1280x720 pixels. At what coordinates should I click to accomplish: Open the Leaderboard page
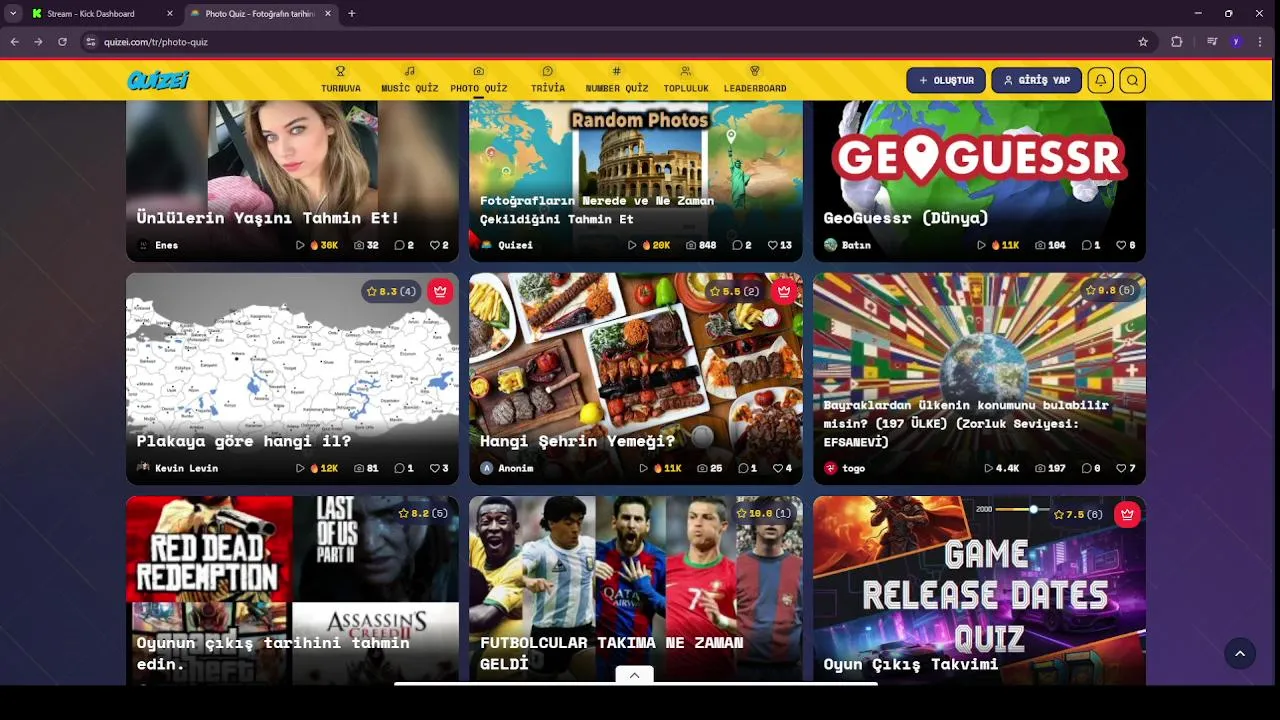(755, 80)
